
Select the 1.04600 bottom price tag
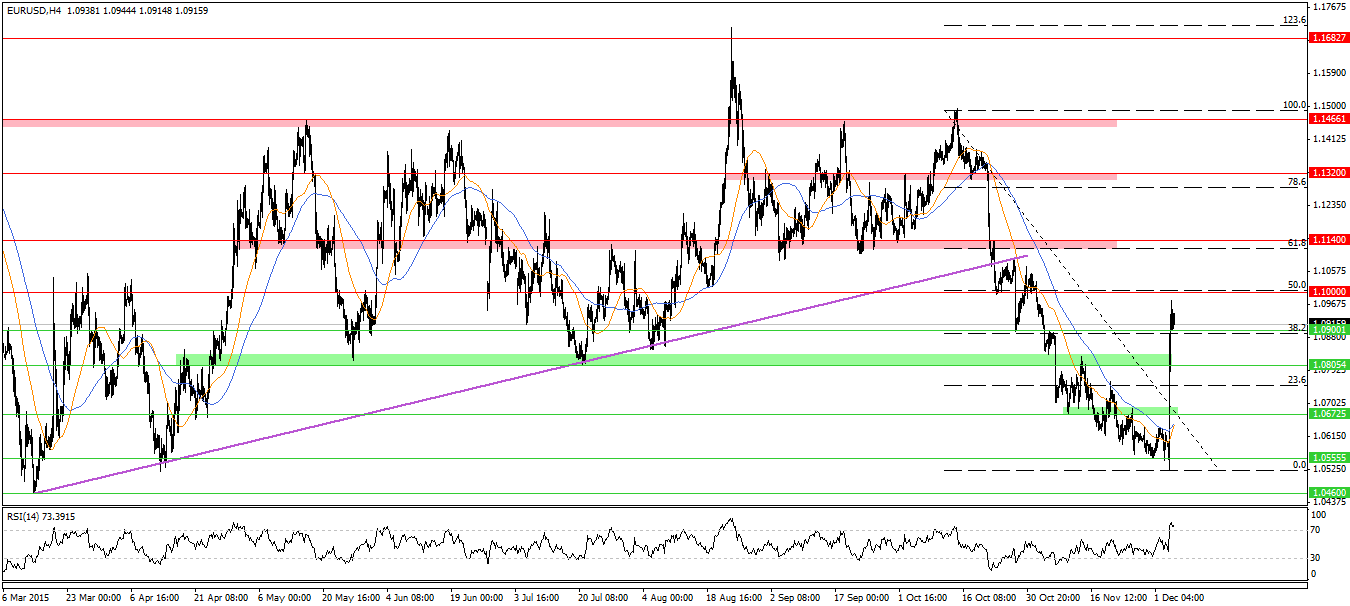[x=1329, y=493]
